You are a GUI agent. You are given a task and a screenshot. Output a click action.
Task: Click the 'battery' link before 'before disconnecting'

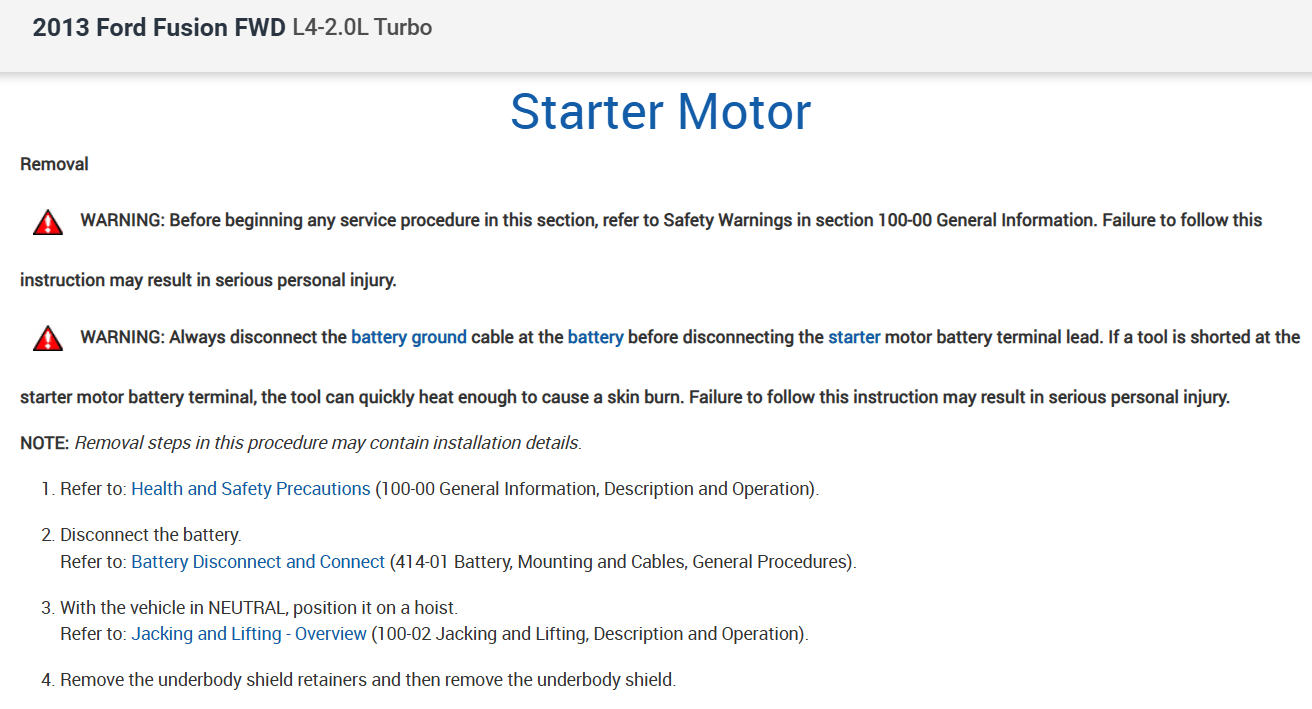click(x=595, y=338)
